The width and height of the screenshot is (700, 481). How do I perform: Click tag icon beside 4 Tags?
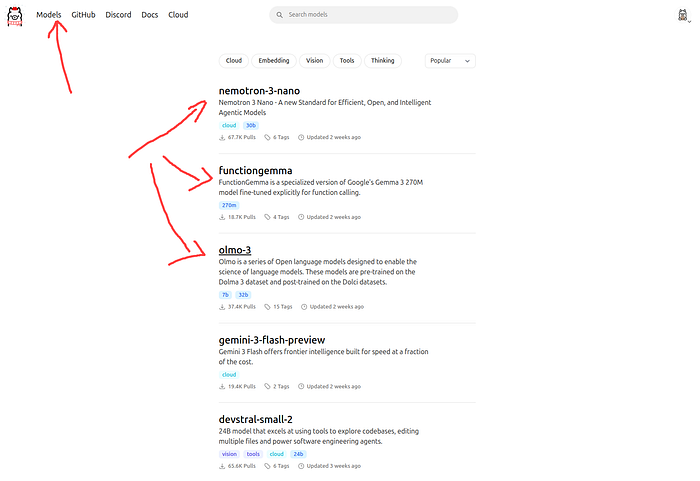coord(267,217)
